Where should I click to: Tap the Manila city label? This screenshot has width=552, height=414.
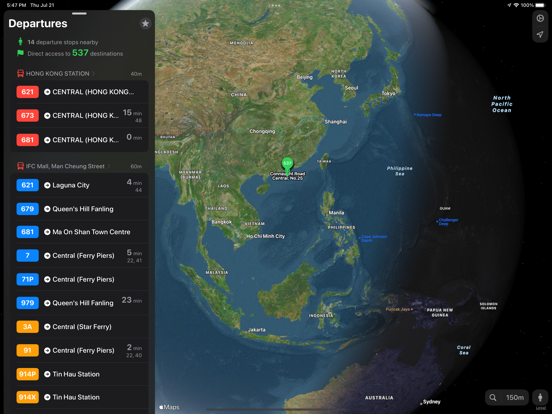click(336, 213)
